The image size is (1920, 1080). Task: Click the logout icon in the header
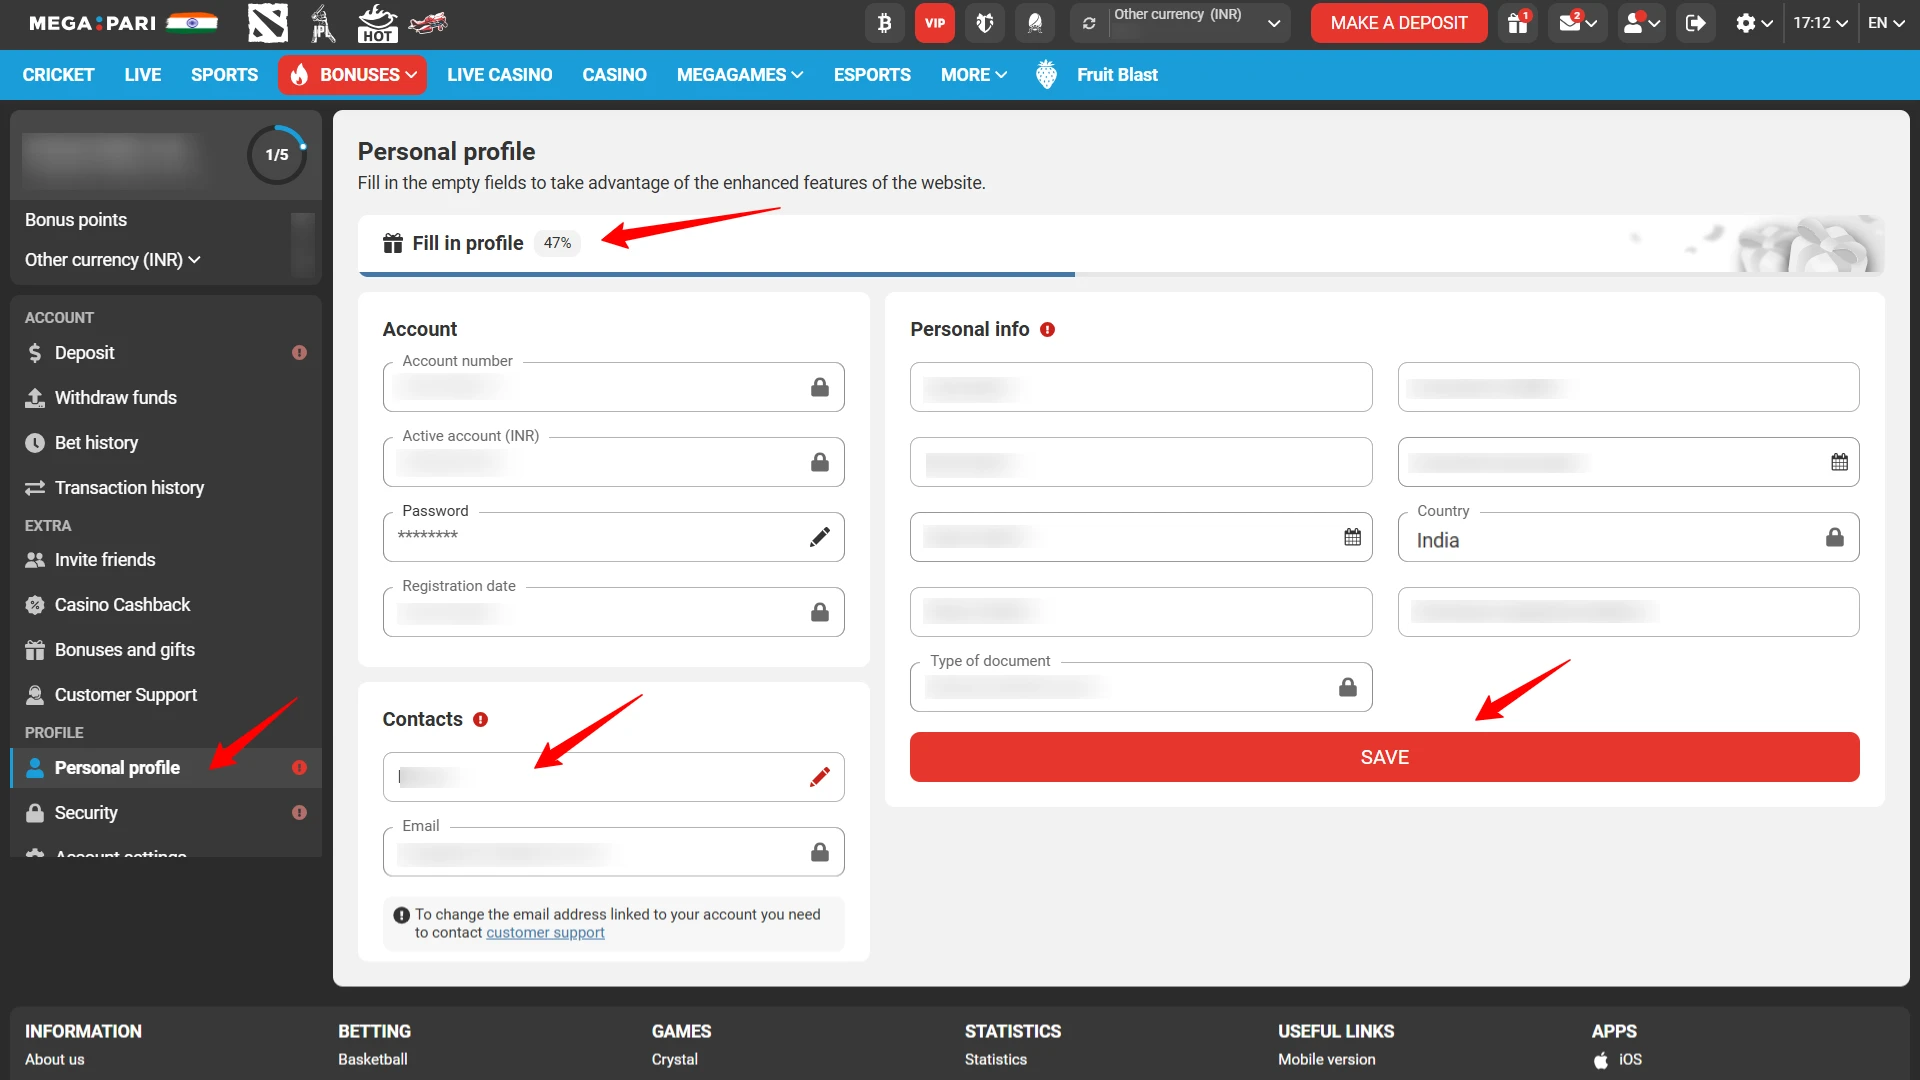[1694, 22]
